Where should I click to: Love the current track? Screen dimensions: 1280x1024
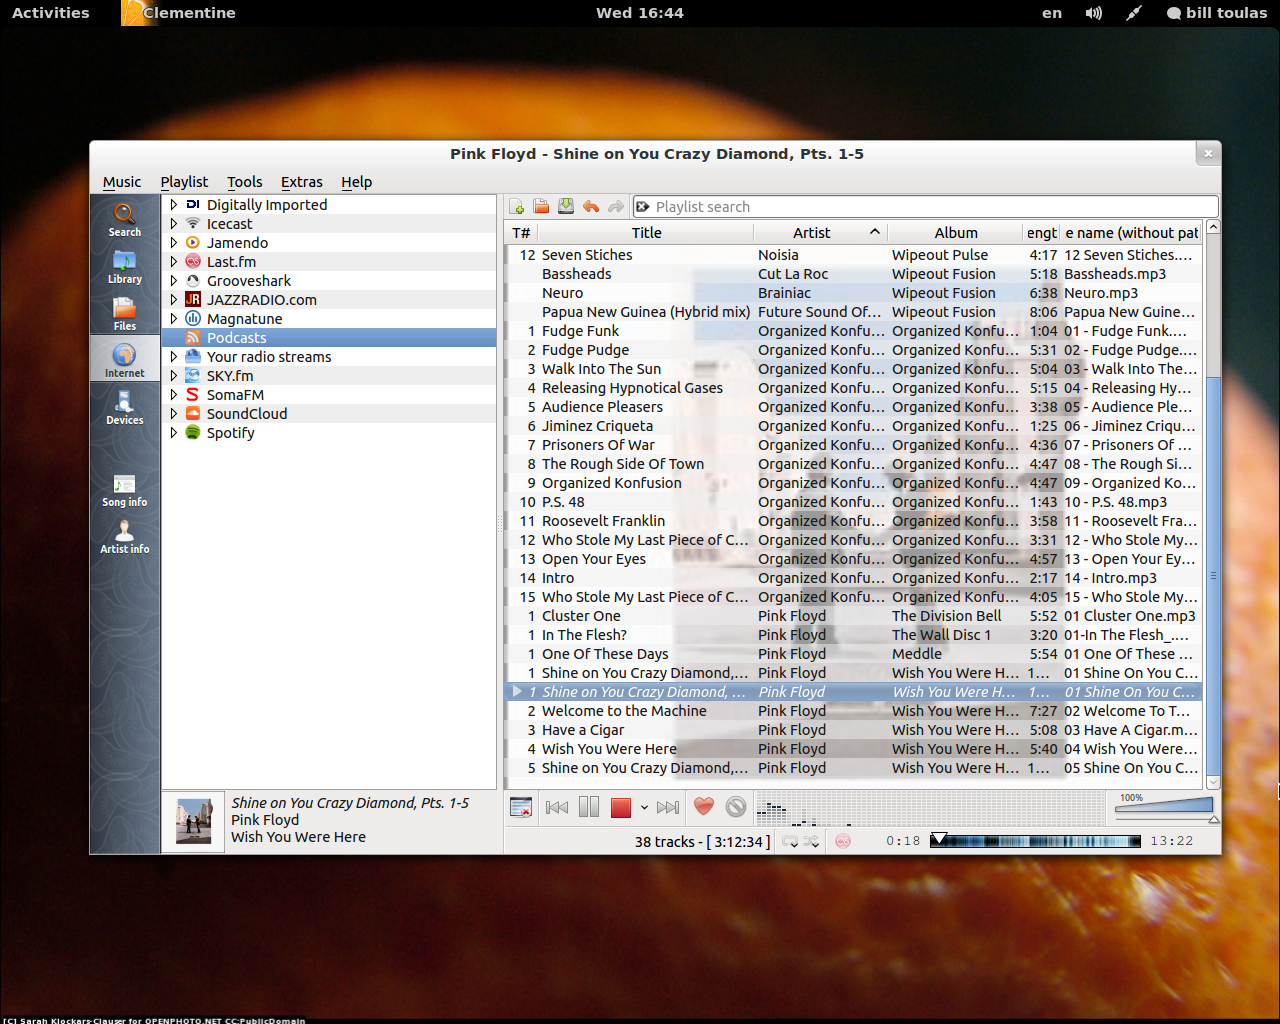[704, 807]
